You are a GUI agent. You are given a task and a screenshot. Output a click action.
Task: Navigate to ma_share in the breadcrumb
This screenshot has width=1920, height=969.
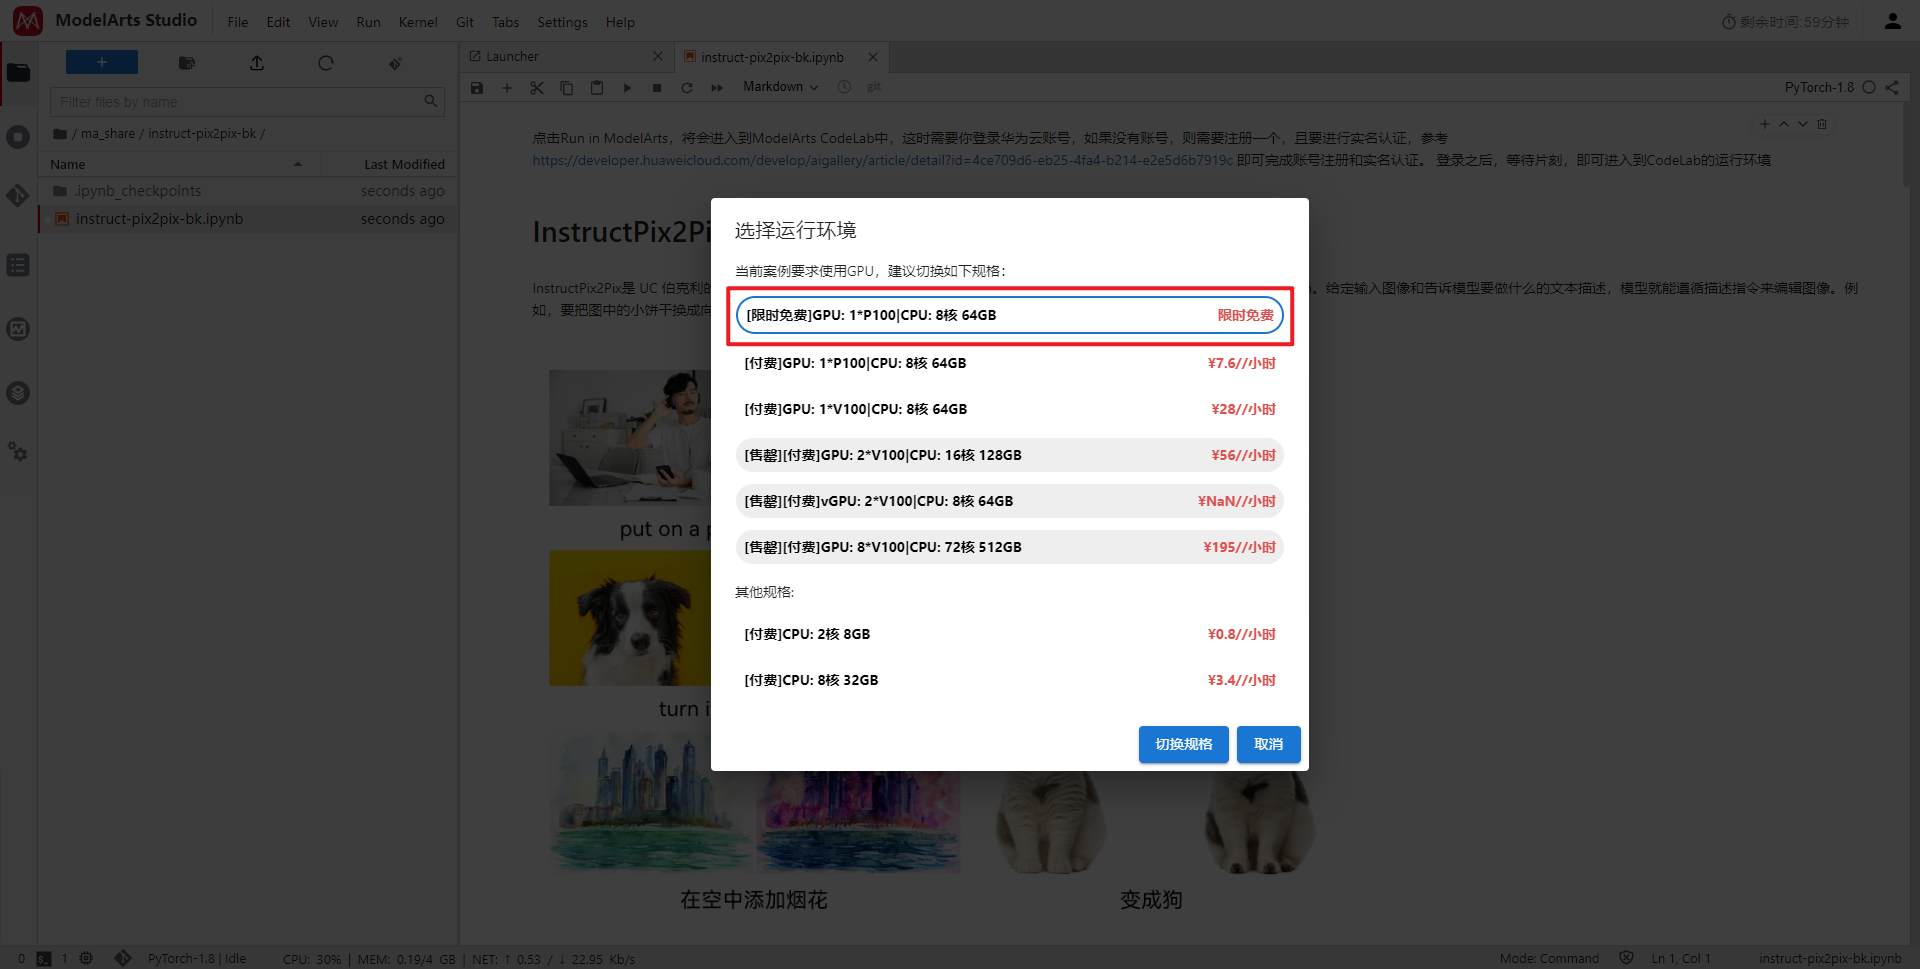[107, 134]
